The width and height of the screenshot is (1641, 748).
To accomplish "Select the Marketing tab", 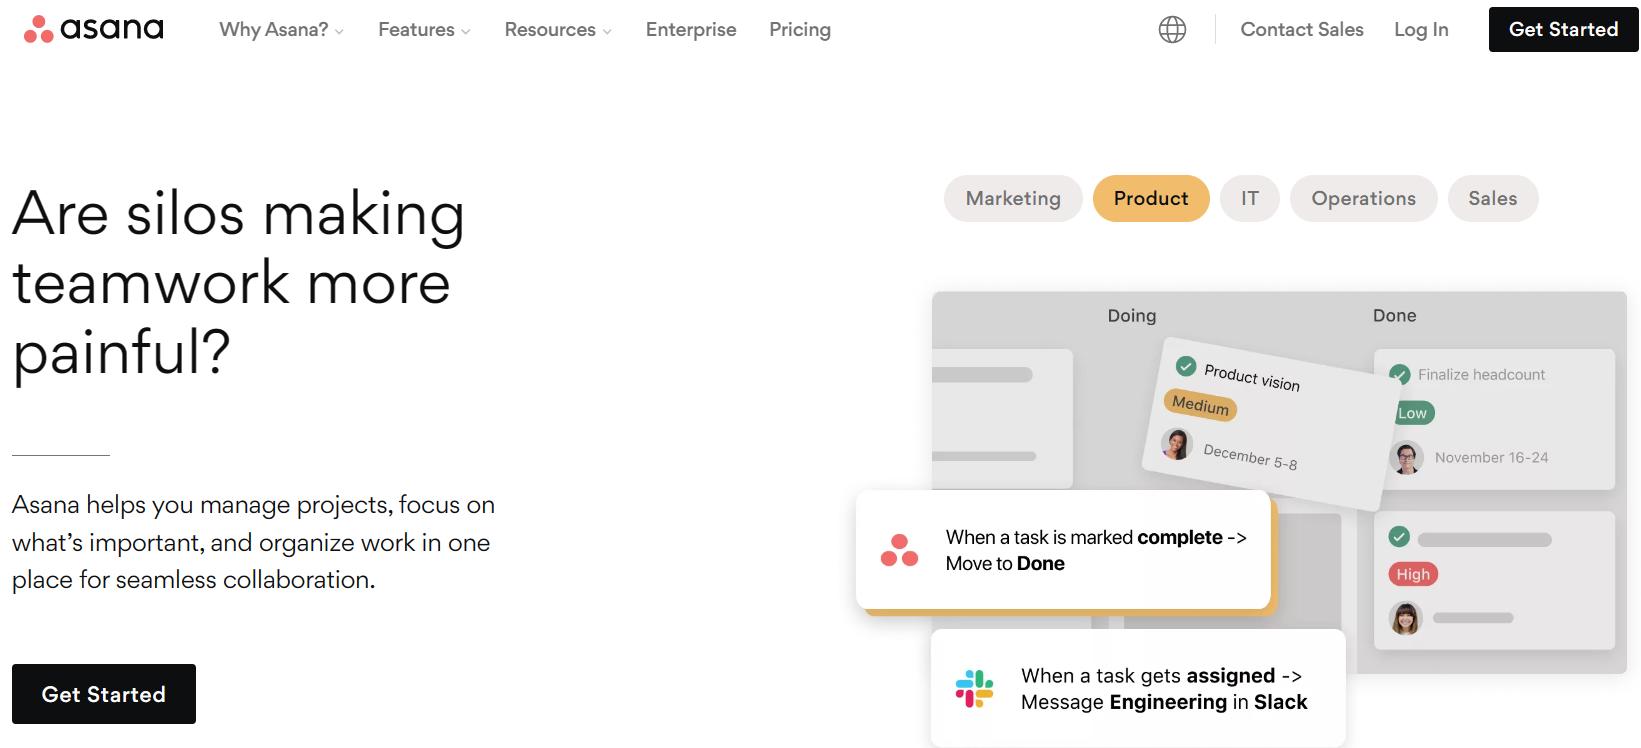I will pos(1013,198).
